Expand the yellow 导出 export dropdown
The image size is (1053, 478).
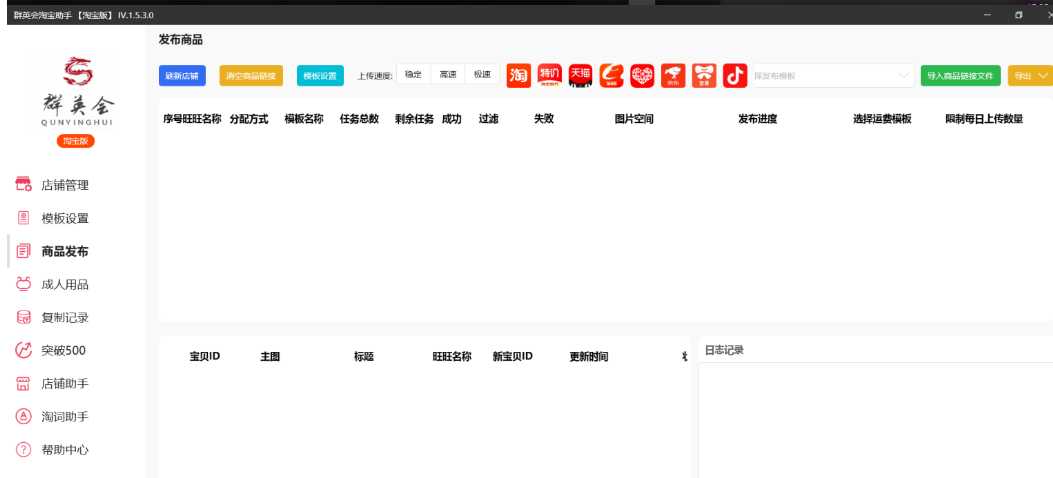point(1030,76)
